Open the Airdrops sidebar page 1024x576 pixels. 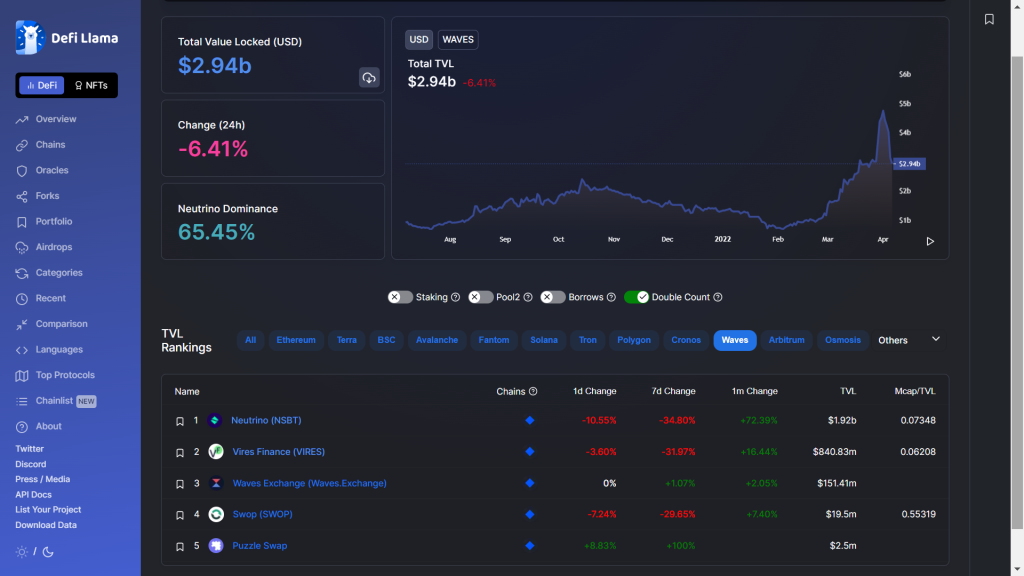click(x=54, y=248)
